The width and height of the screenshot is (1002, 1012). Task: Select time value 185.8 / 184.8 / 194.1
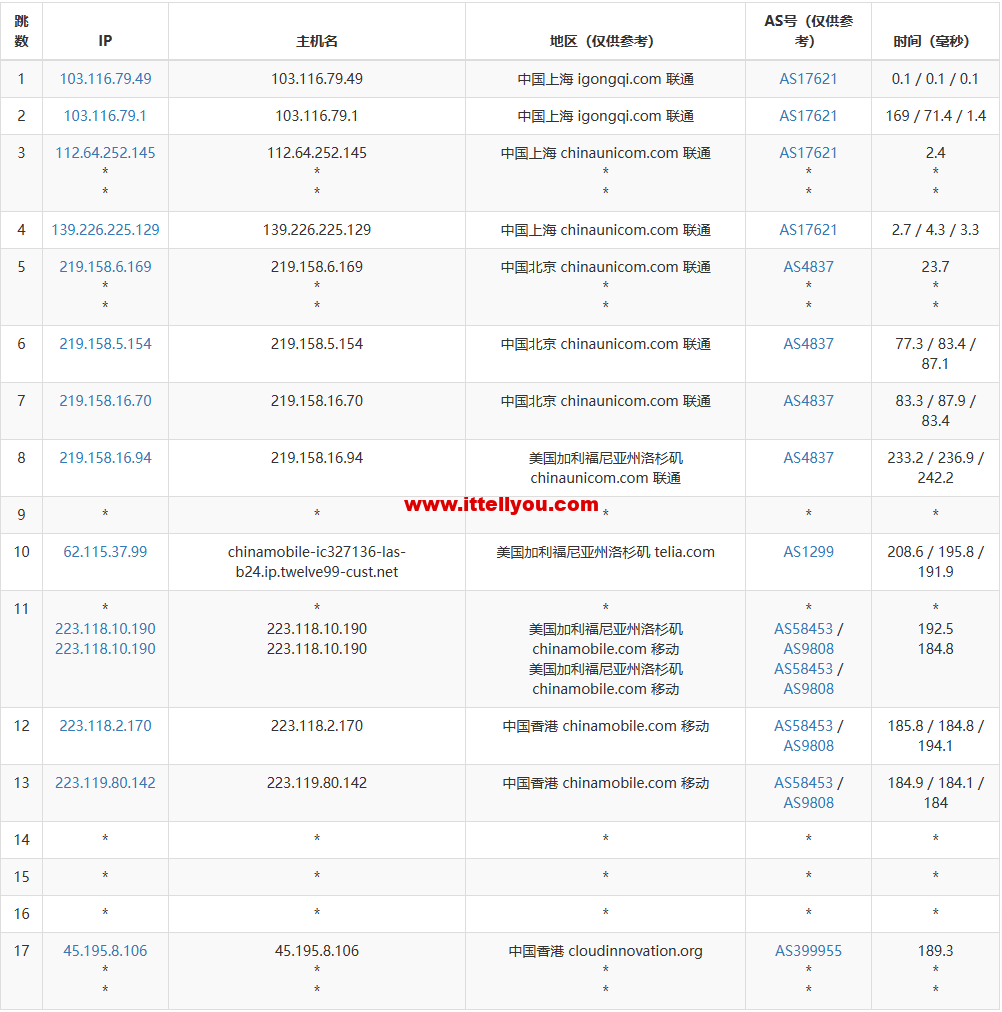click(x=935, y=736)
